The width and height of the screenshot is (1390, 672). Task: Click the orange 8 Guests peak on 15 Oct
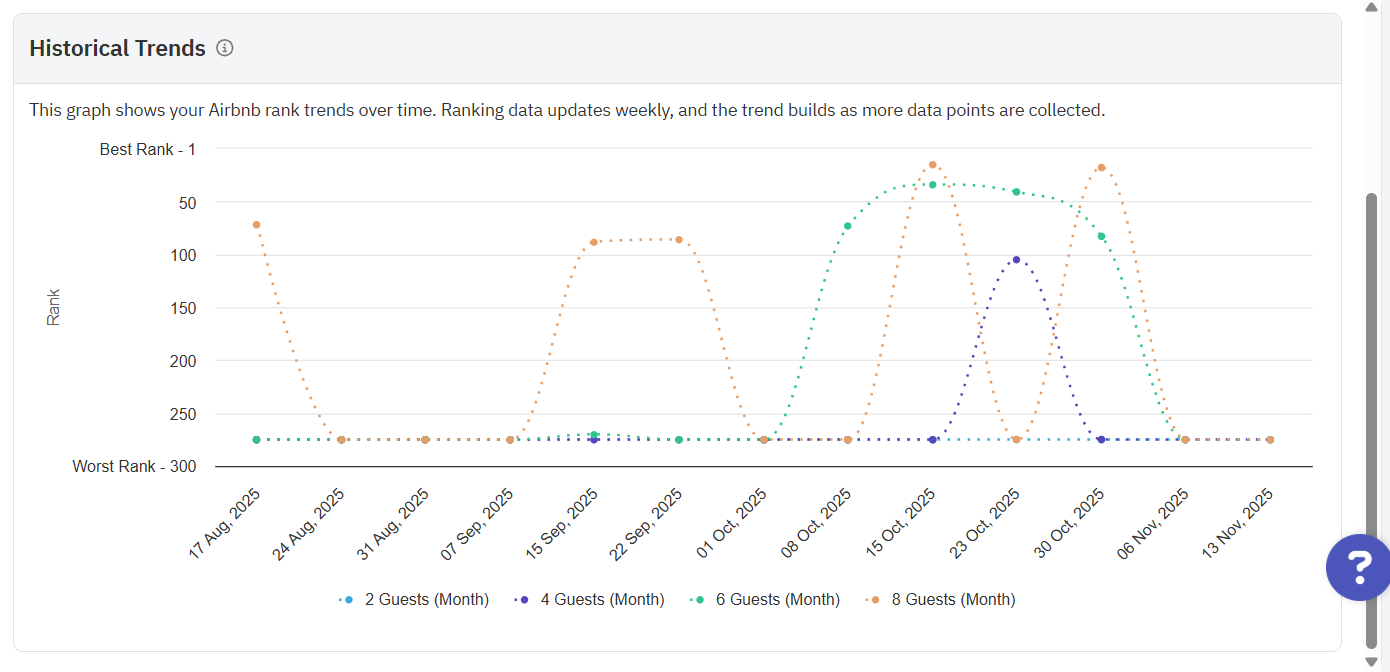tap(932, 165)
